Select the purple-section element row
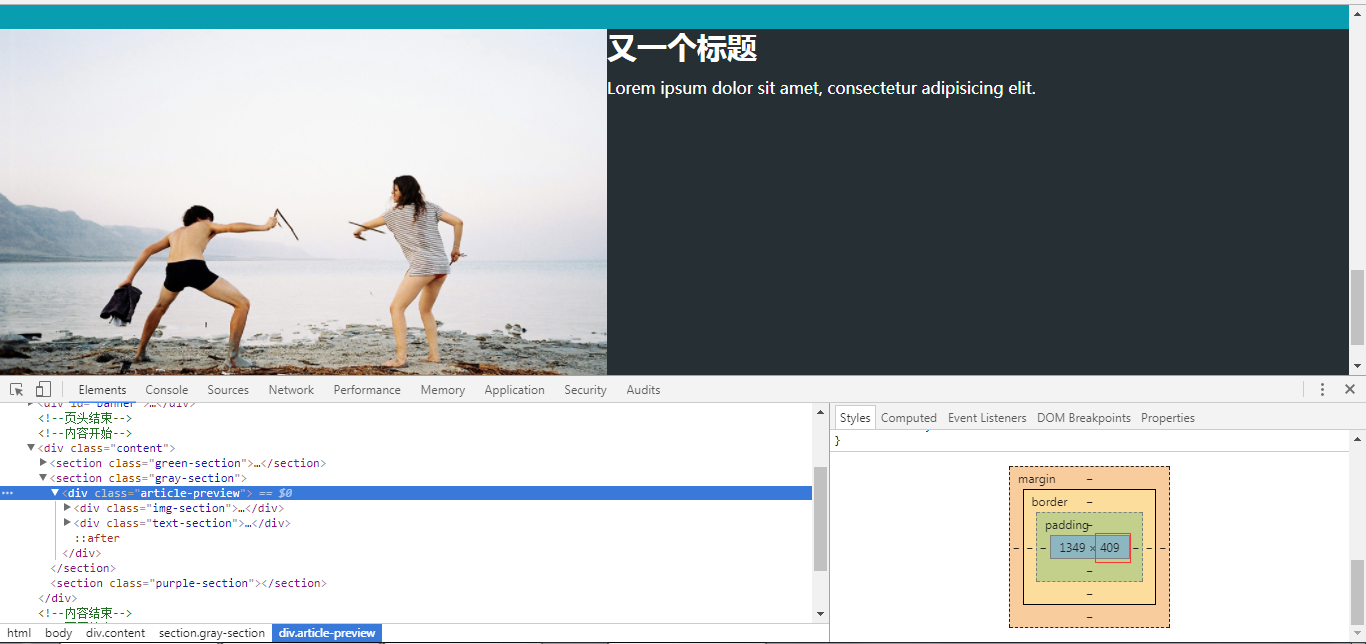 coord(405,583)
